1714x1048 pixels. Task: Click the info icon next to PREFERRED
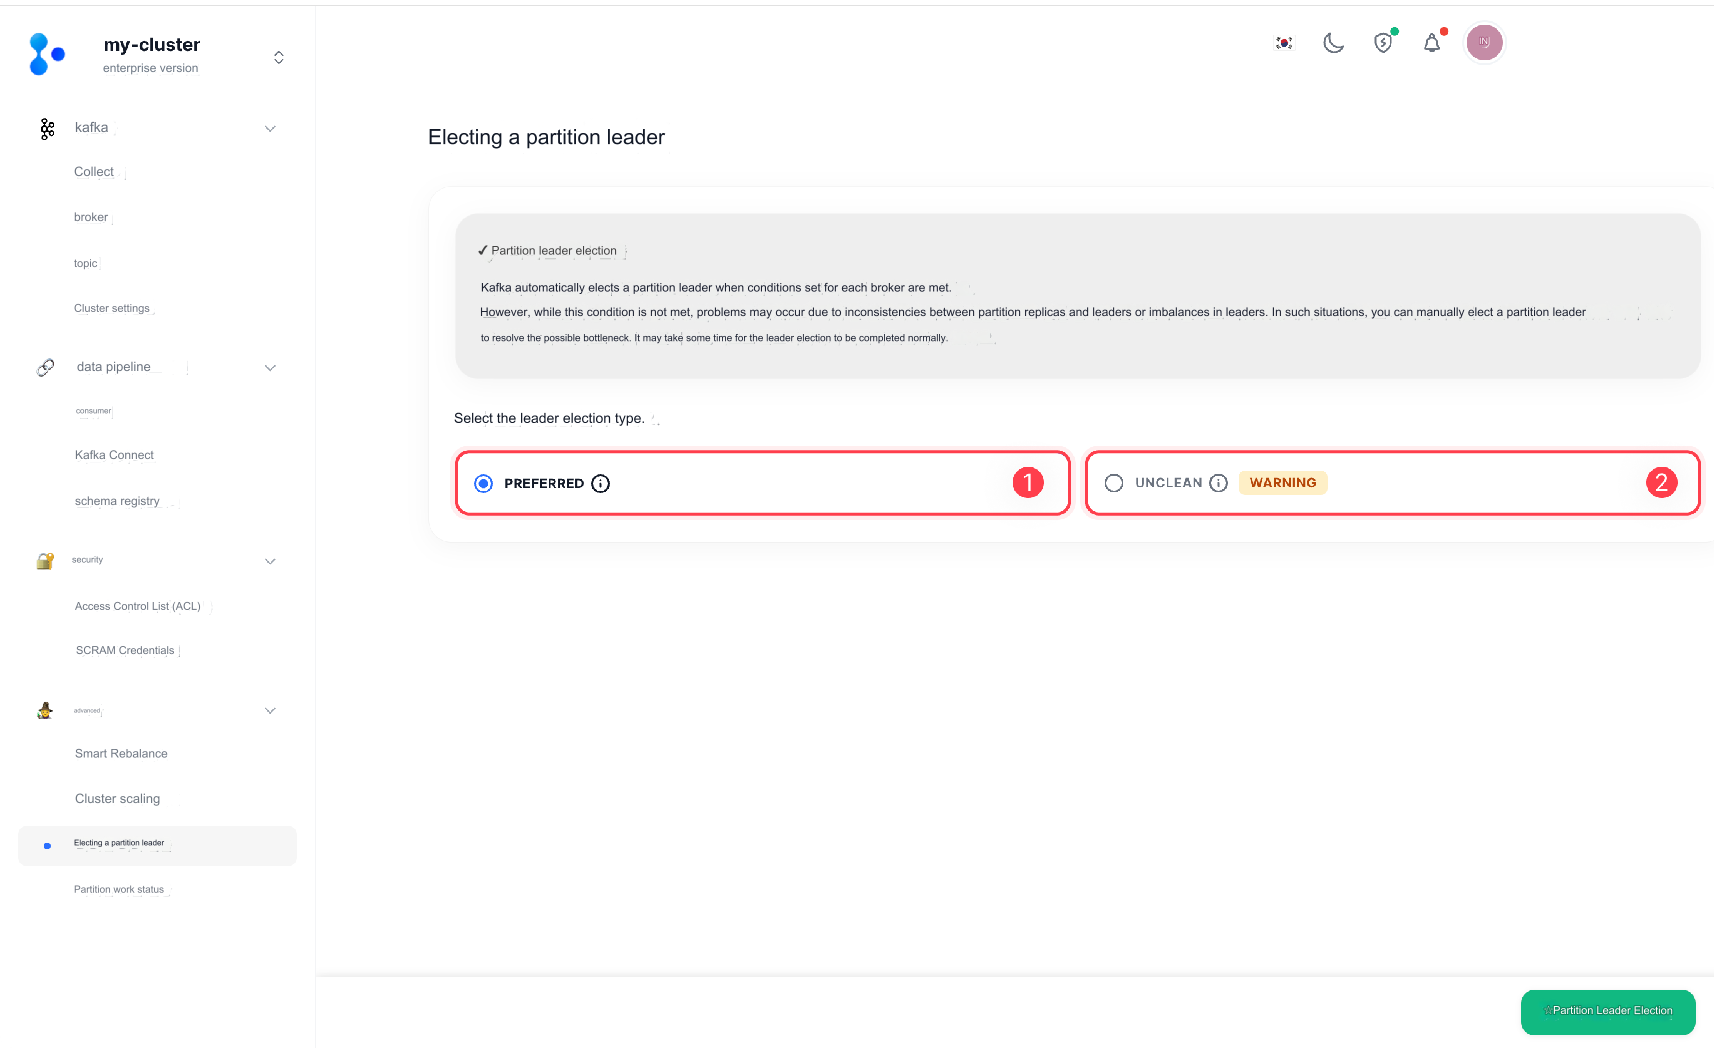click(x=600, y=484)
